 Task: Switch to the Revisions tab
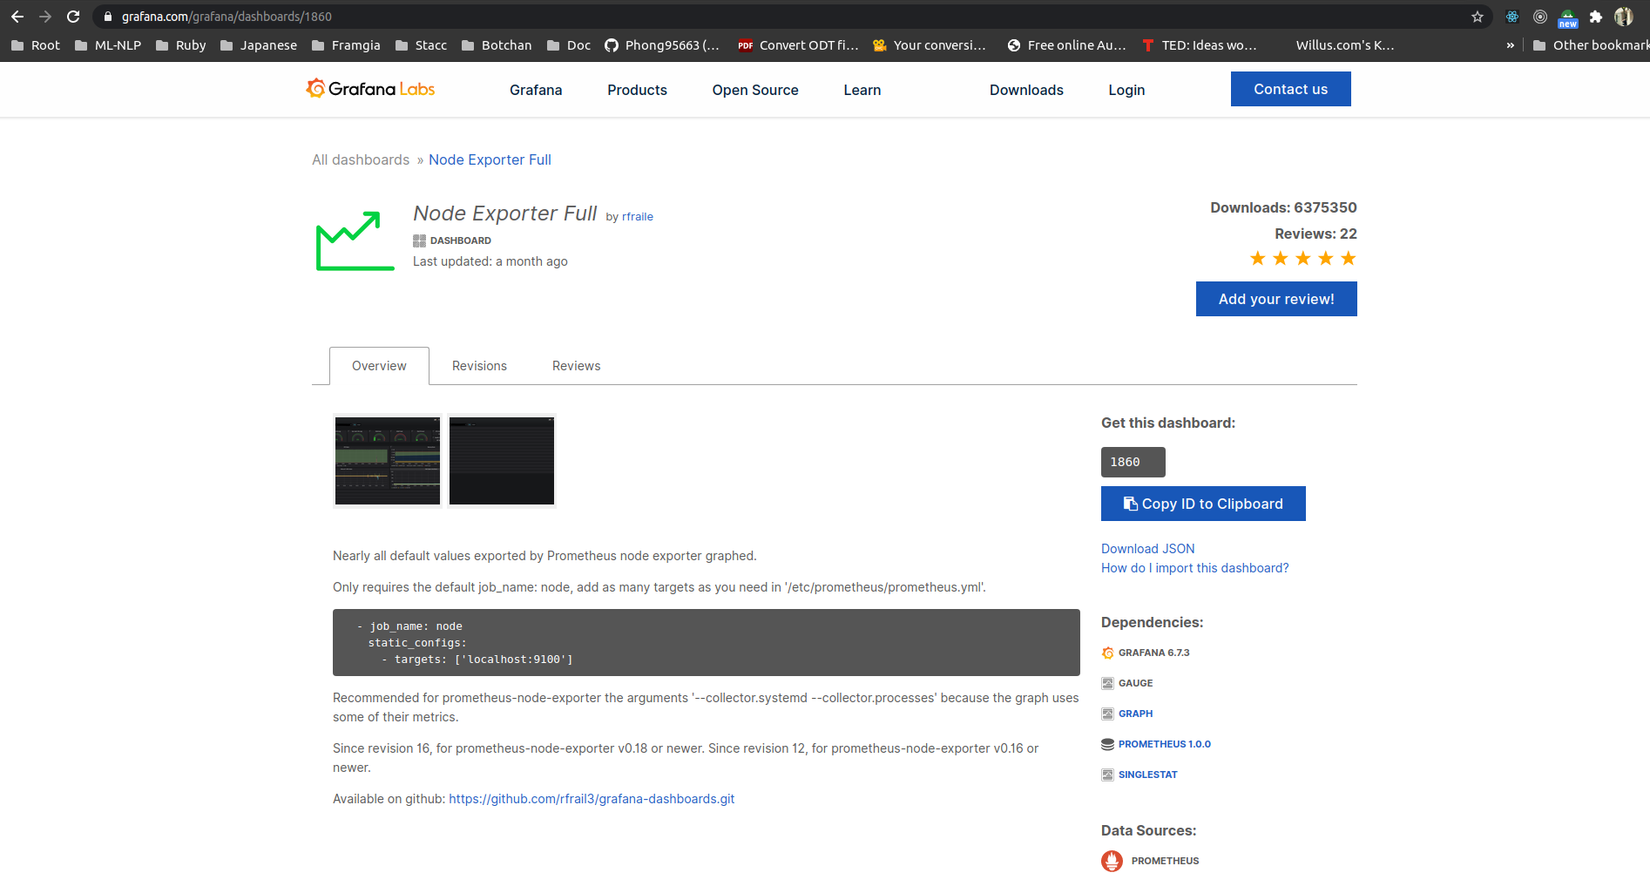pyautogui.click(x=479, y=366)
